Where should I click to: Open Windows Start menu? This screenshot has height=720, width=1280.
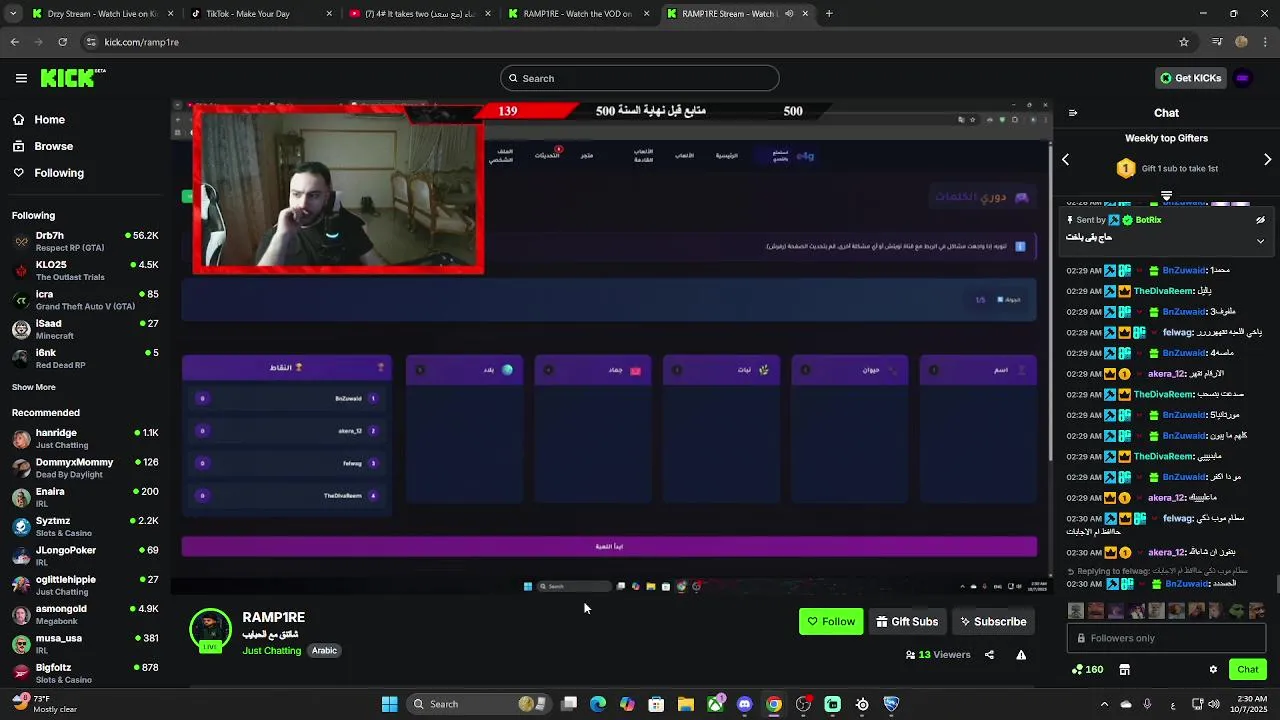(389, 704)
